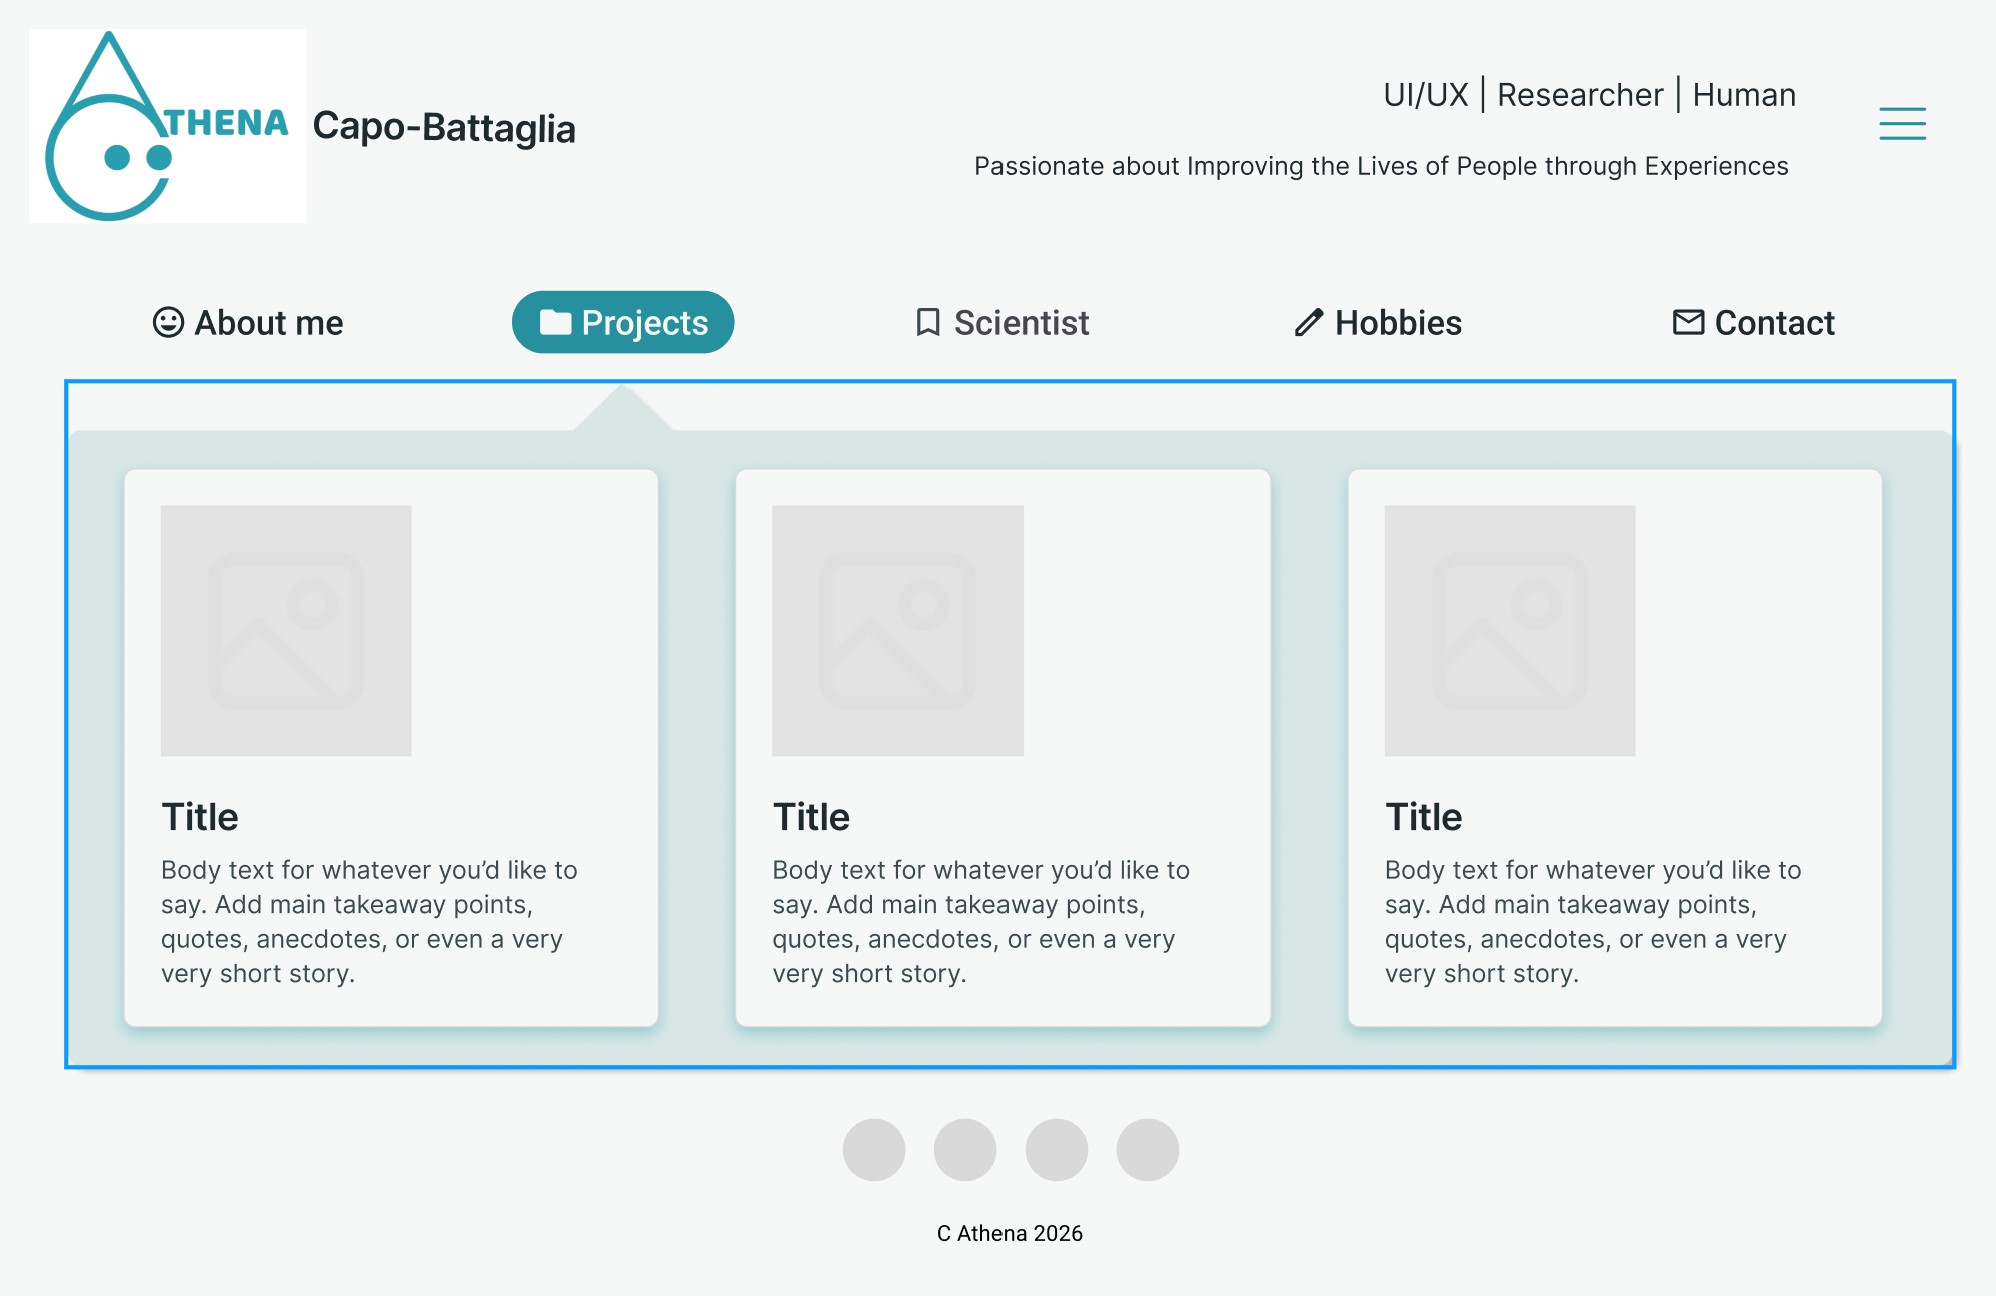1996x1296 pixels.
Task: Click the folder icon in Projects tab
Action: tap(555, 322)
